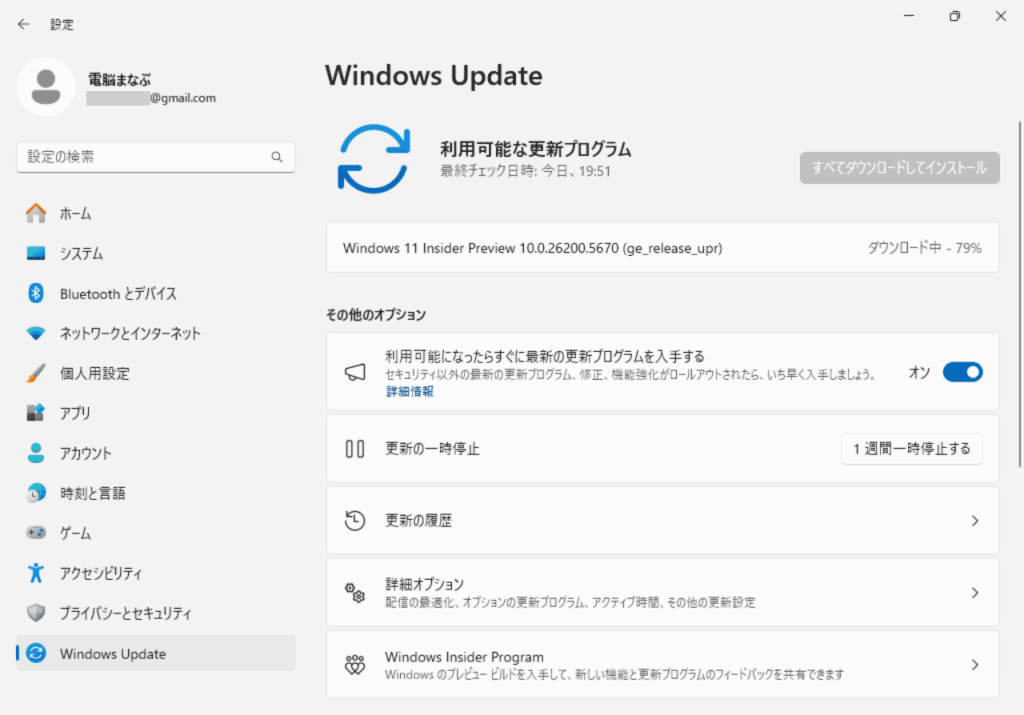1024x715 pixels.
Task: Open 個人用設定 in the sidebar
Action: pos(156,373)
